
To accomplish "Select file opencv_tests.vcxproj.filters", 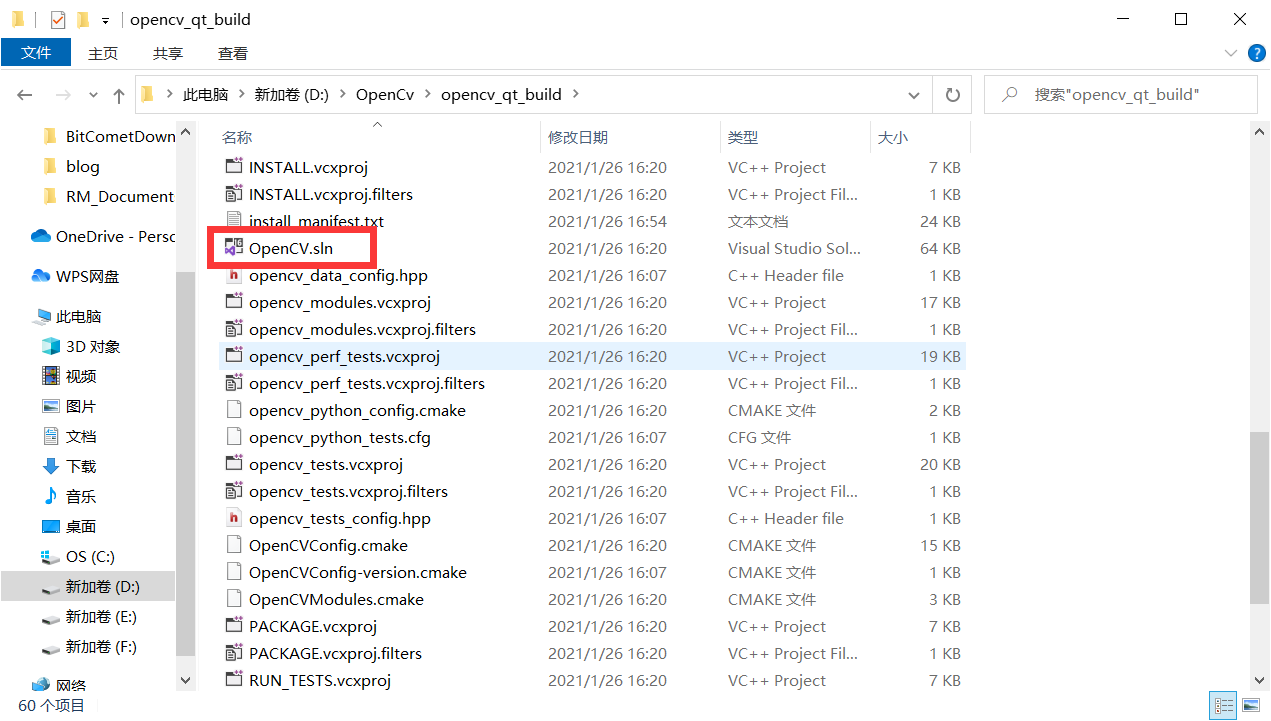I will (592, 491).
